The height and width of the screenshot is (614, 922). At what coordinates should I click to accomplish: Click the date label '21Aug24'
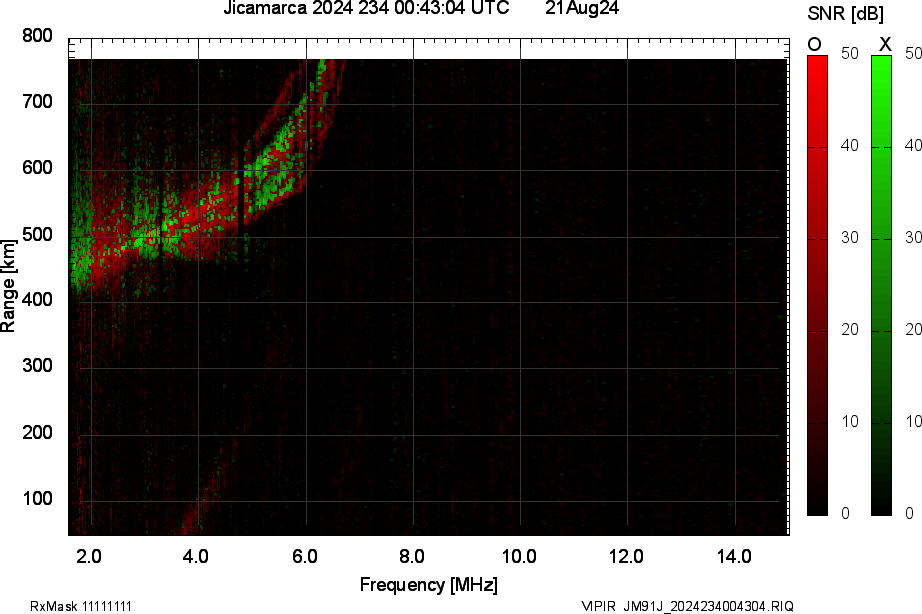582,8
